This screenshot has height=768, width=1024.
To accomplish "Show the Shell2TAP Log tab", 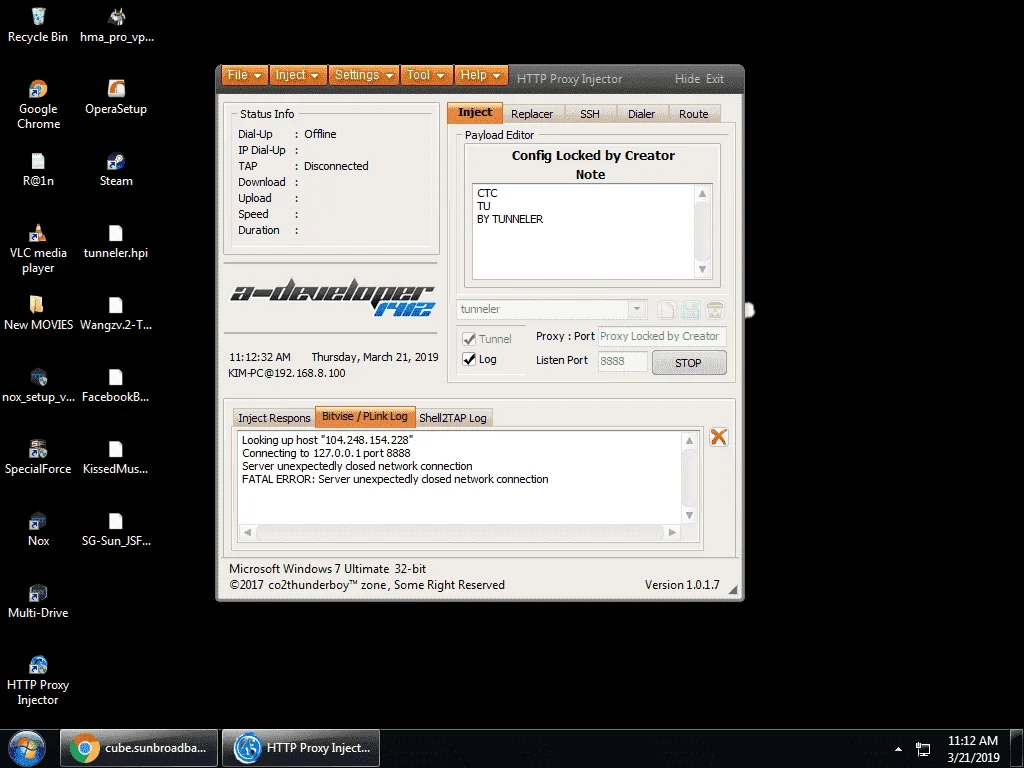I will click(x=453, y=418).
